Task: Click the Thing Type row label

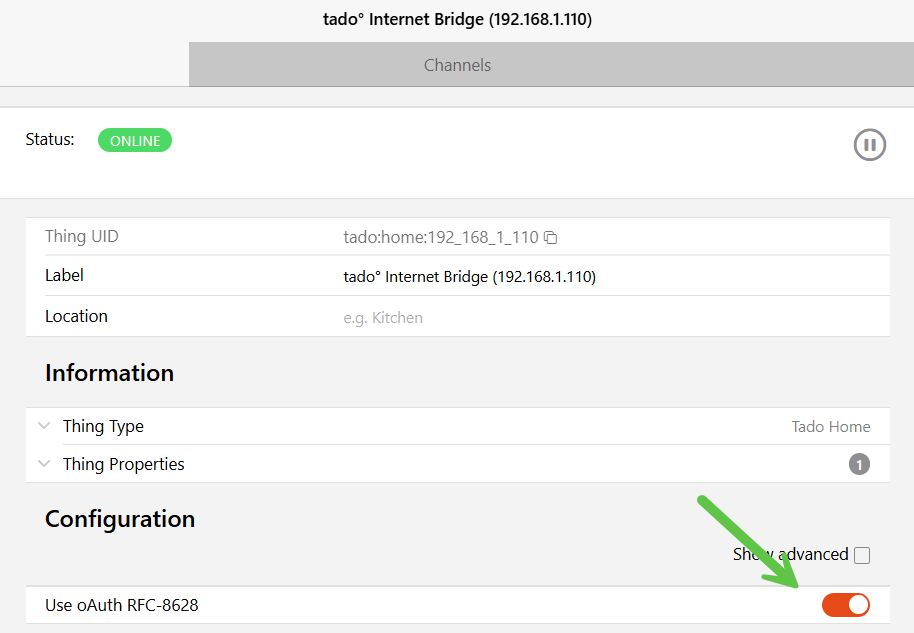Action: [x=103, y=426]
